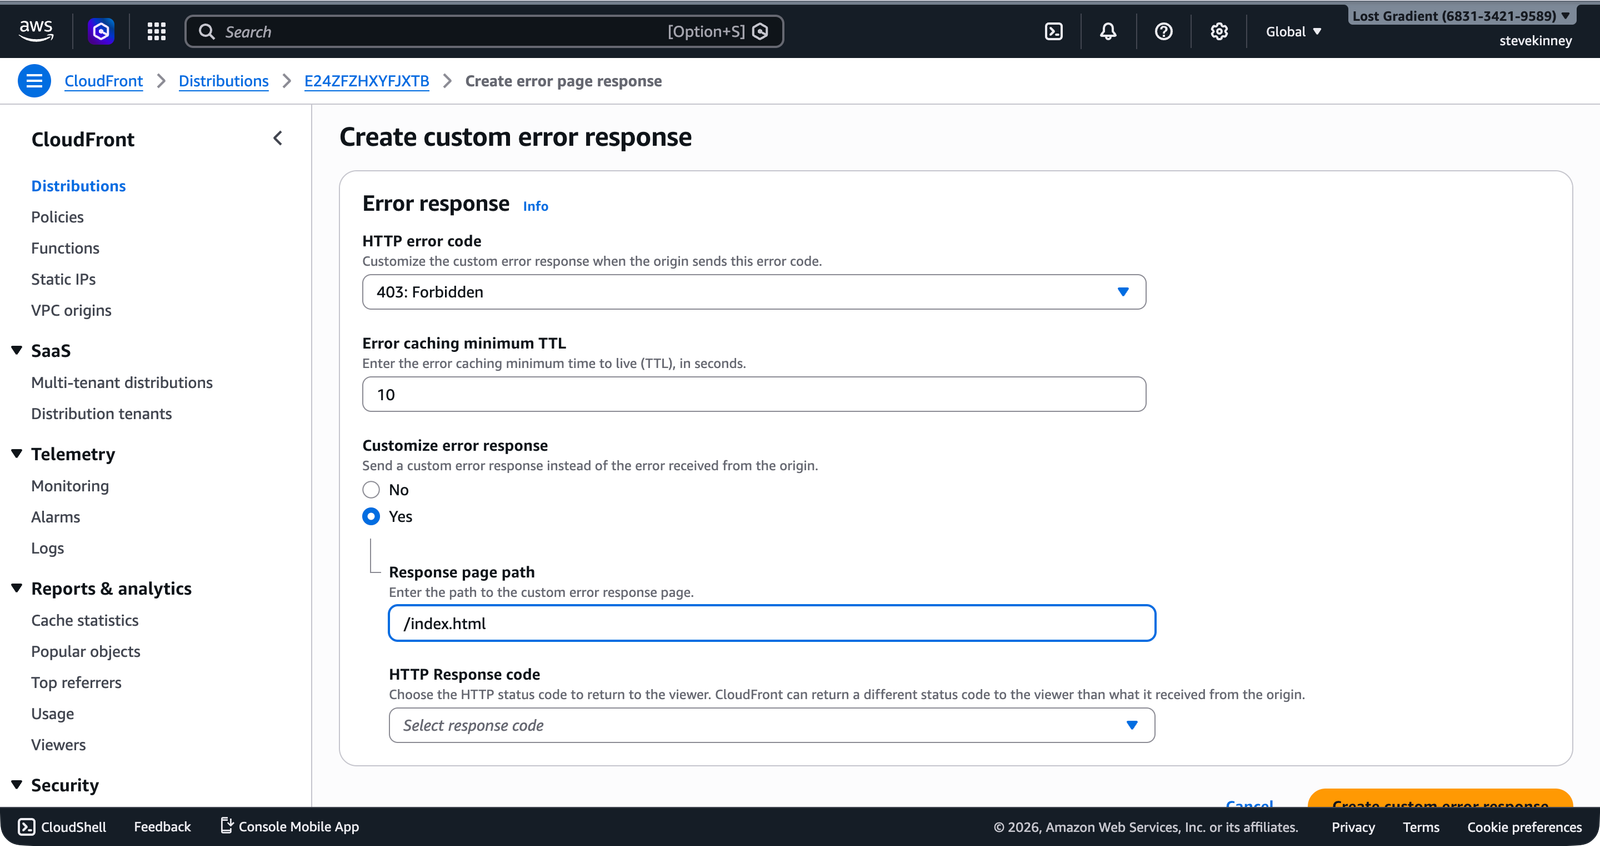This screenshot has width=1600, height=846.
Task: Open Policies in sidebar
Action: coord(57,217)
